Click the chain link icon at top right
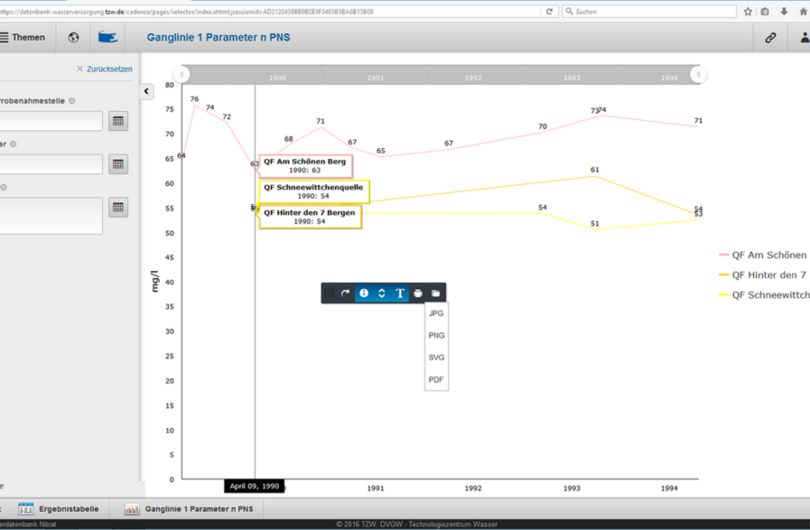Image resolution: width=810 pixels, height=530 pixels. coord(771,37)
